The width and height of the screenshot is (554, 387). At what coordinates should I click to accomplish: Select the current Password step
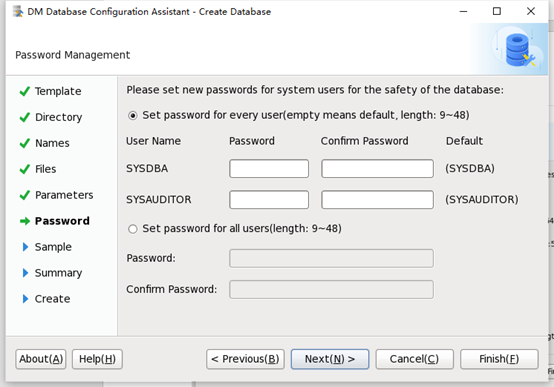click(62, 221)
